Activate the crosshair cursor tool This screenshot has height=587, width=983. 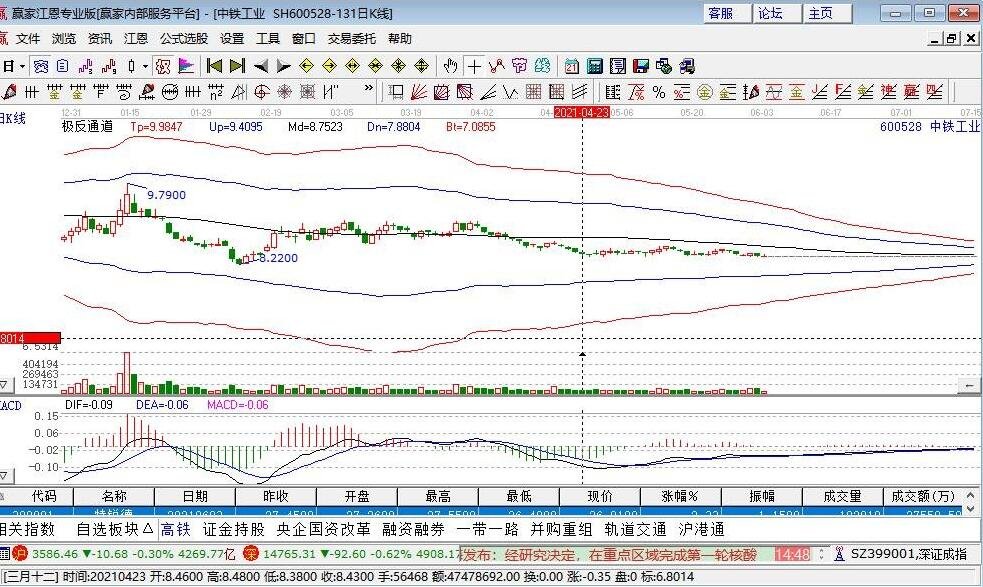click(475, 66)
